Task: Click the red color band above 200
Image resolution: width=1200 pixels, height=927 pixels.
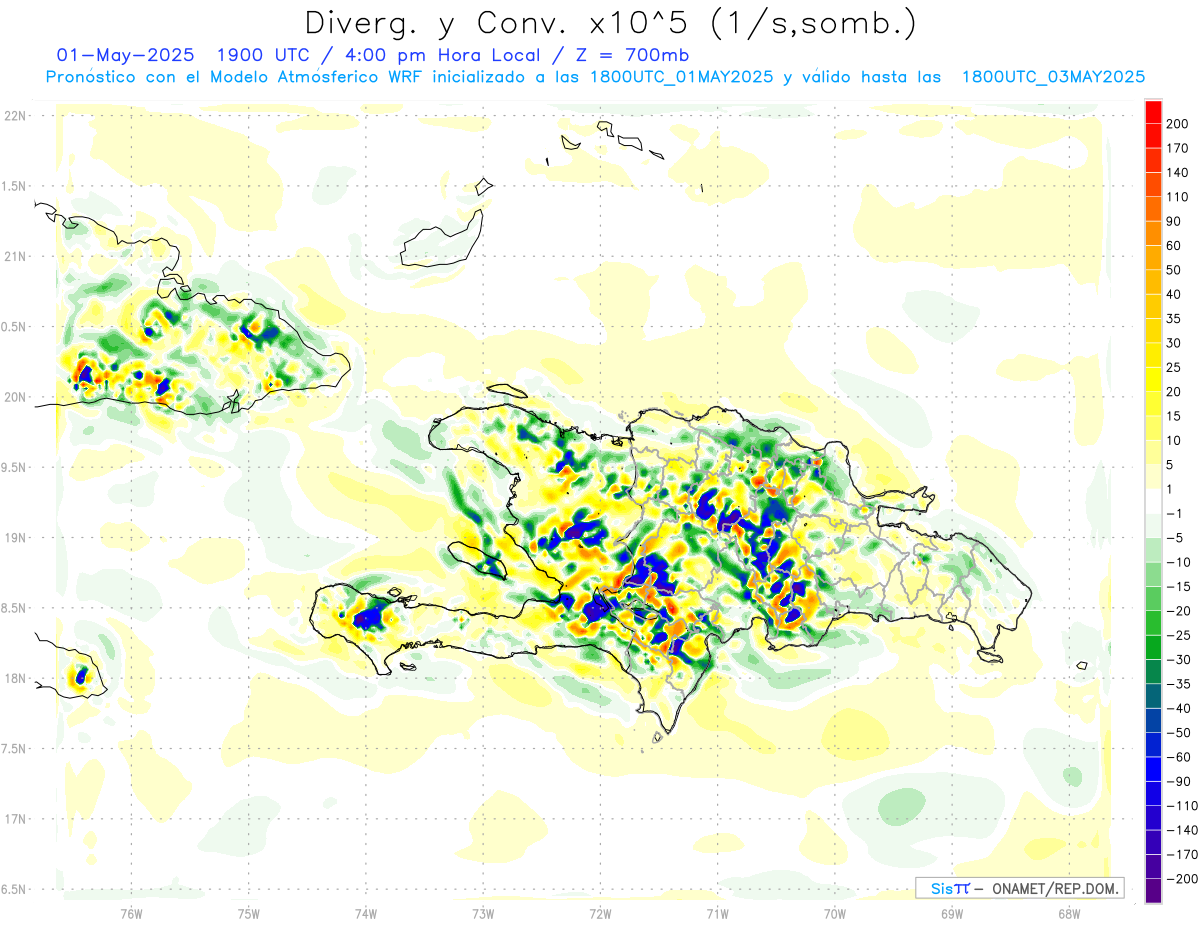Action: (1153, 112)
